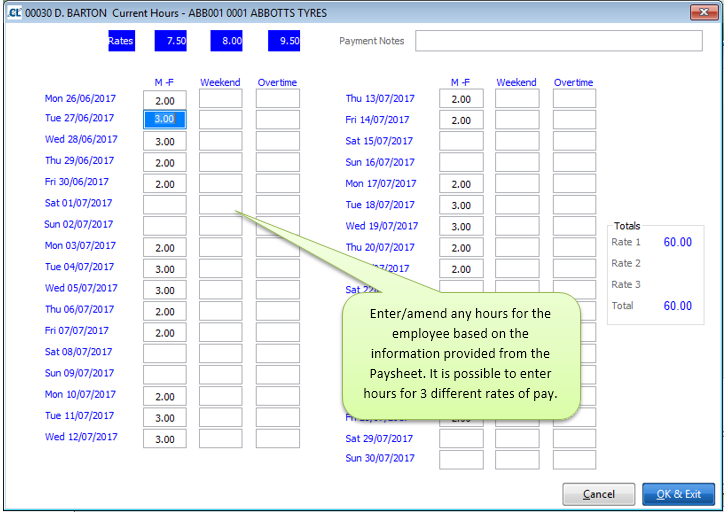Image resolution: width=726 pixels, height=514 pixels.
Task: Select the 7.50 rate box
Action: point(170,41)
